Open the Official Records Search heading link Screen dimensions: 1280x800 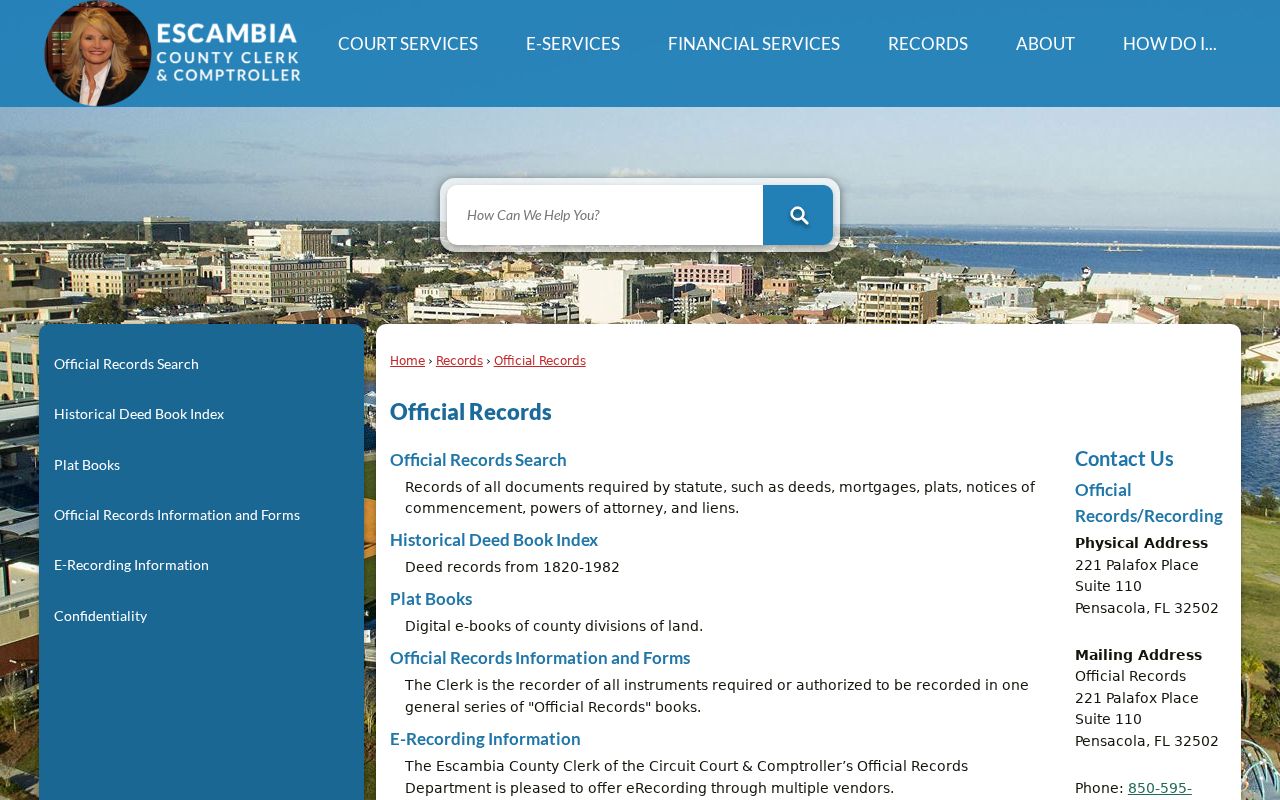[478, 460]
